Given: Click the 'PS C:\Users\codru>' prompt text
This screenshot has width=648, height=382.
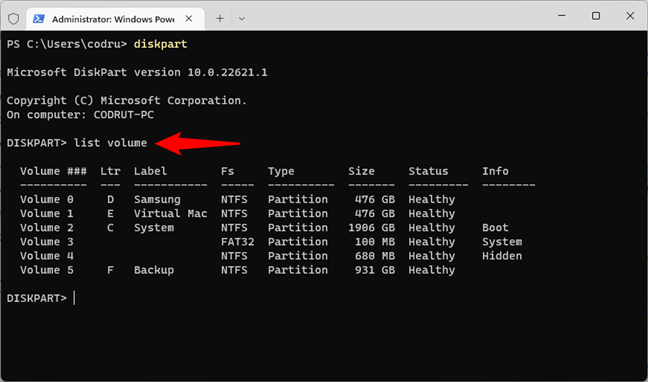Looking at the screenshot, I should click(67, 44).
